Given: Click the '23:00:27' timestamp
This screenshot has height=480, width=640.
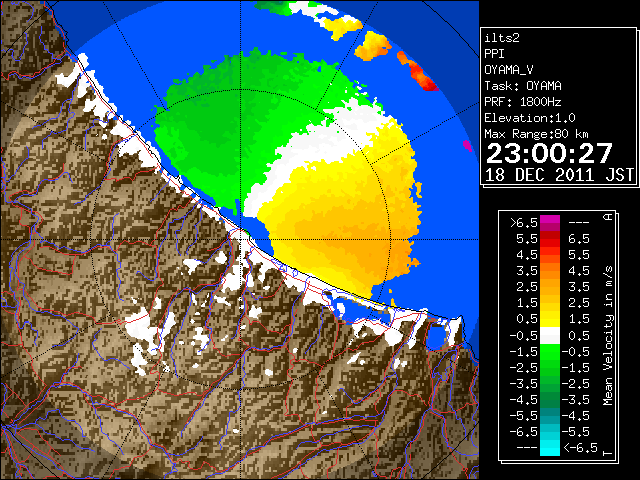Looking at the screenshot, I should coord(549,153).
